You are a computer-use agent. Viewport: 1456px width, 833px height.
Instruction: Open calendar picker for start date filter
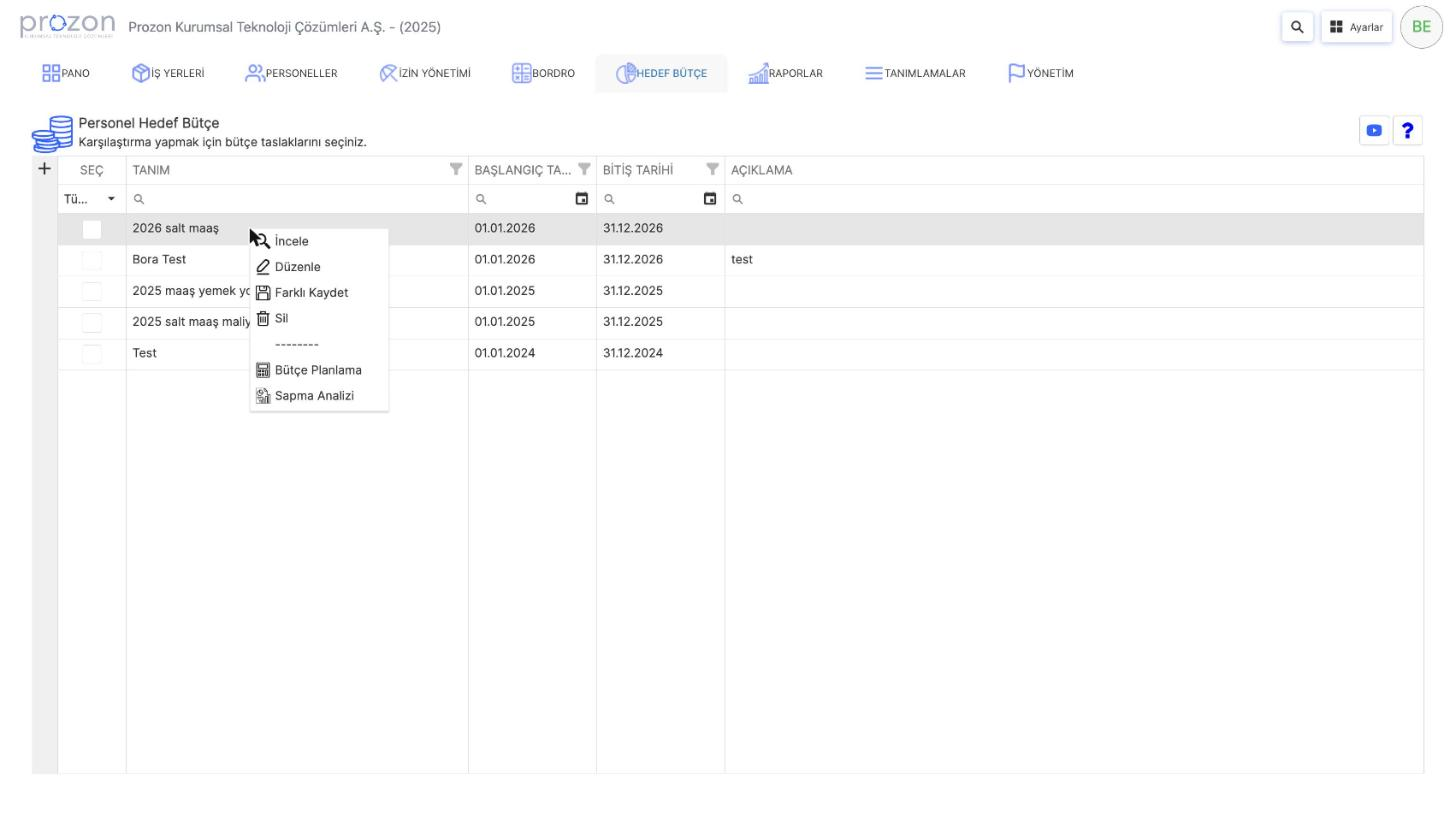(x=581, y=199)
